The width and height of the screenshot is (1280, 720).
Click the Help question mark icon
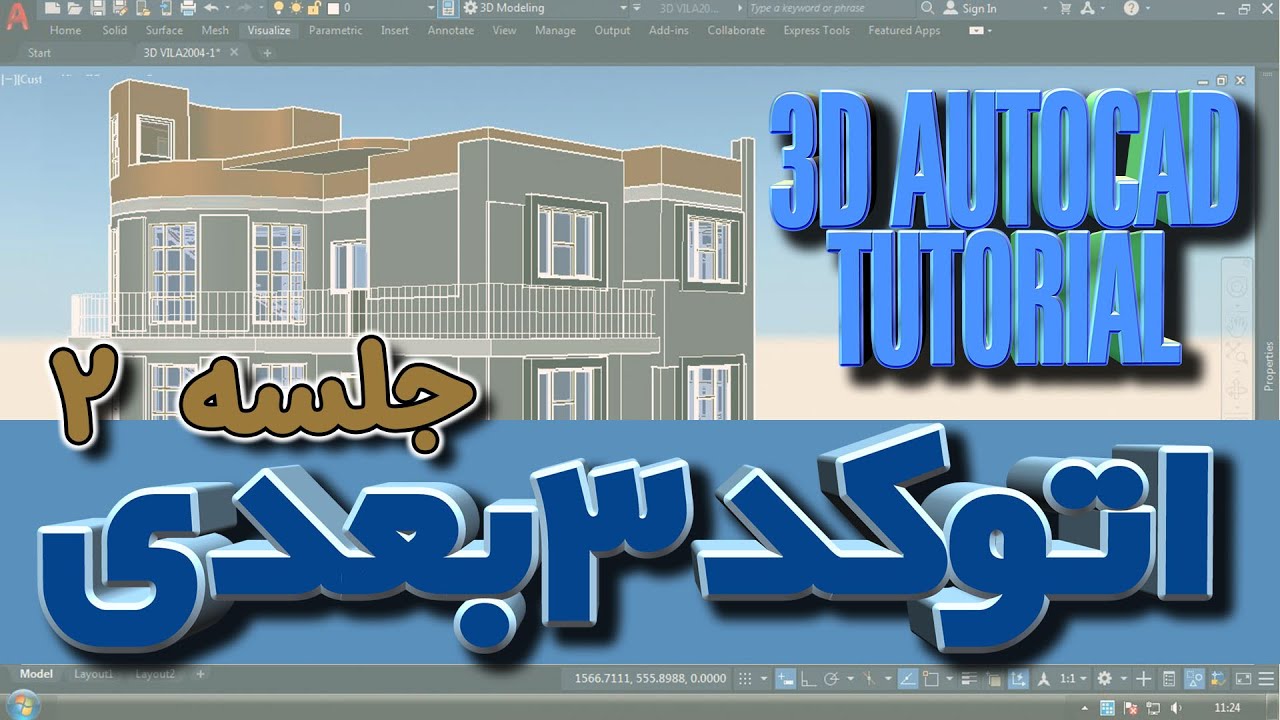(x=1131, y=8)
